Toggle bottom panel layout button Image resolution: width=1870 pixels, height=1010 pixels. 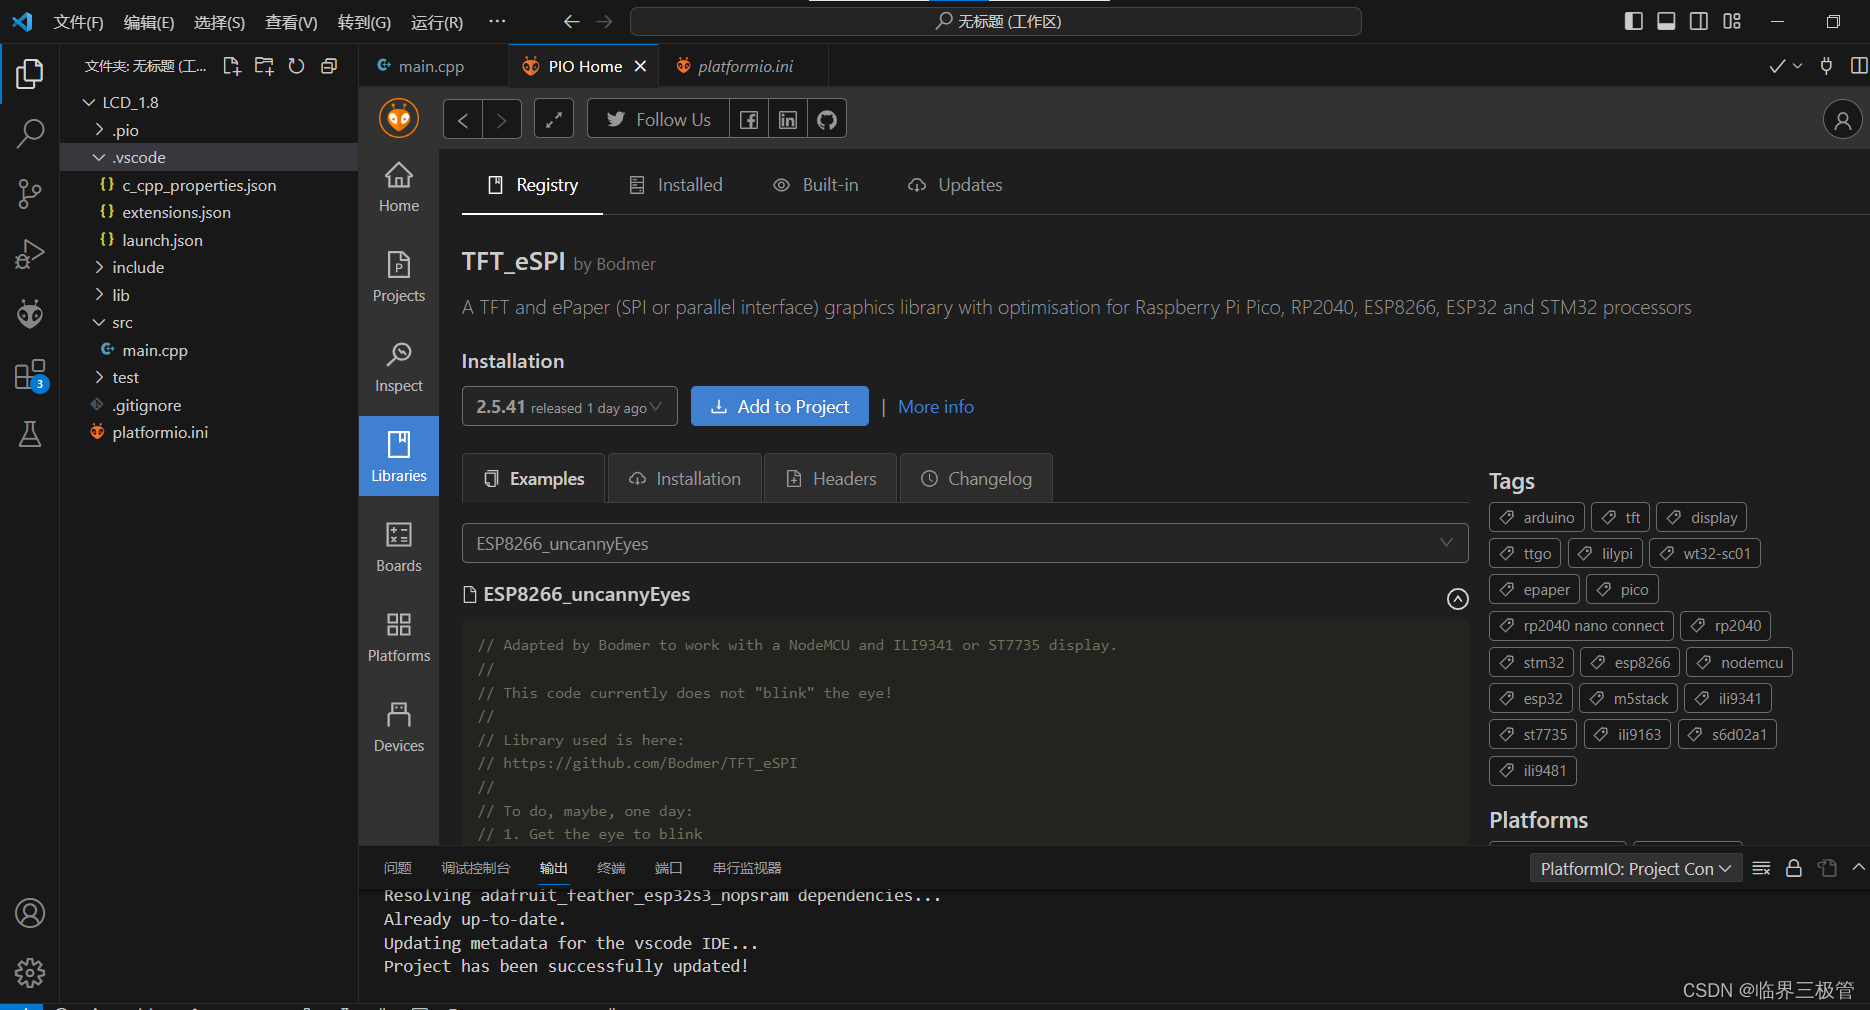(1666, 21)
